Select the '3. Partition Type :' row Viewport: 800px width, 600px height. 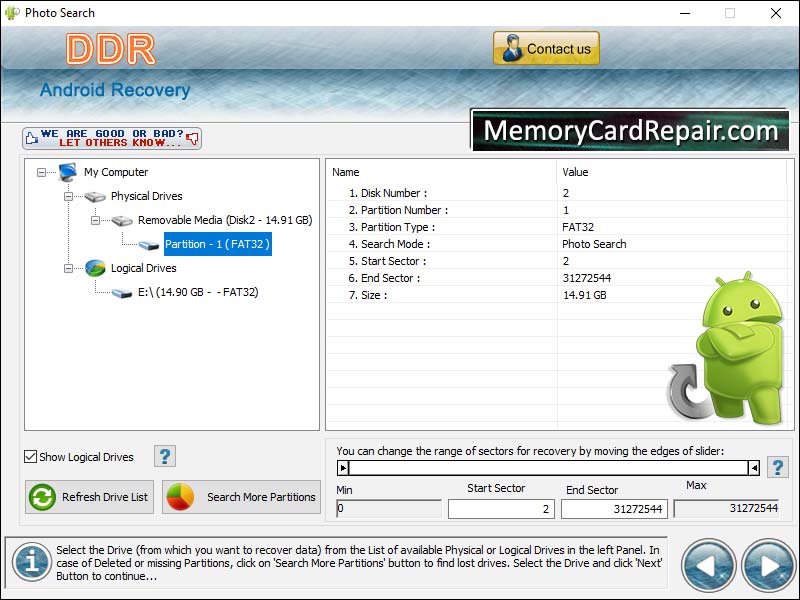558,227
